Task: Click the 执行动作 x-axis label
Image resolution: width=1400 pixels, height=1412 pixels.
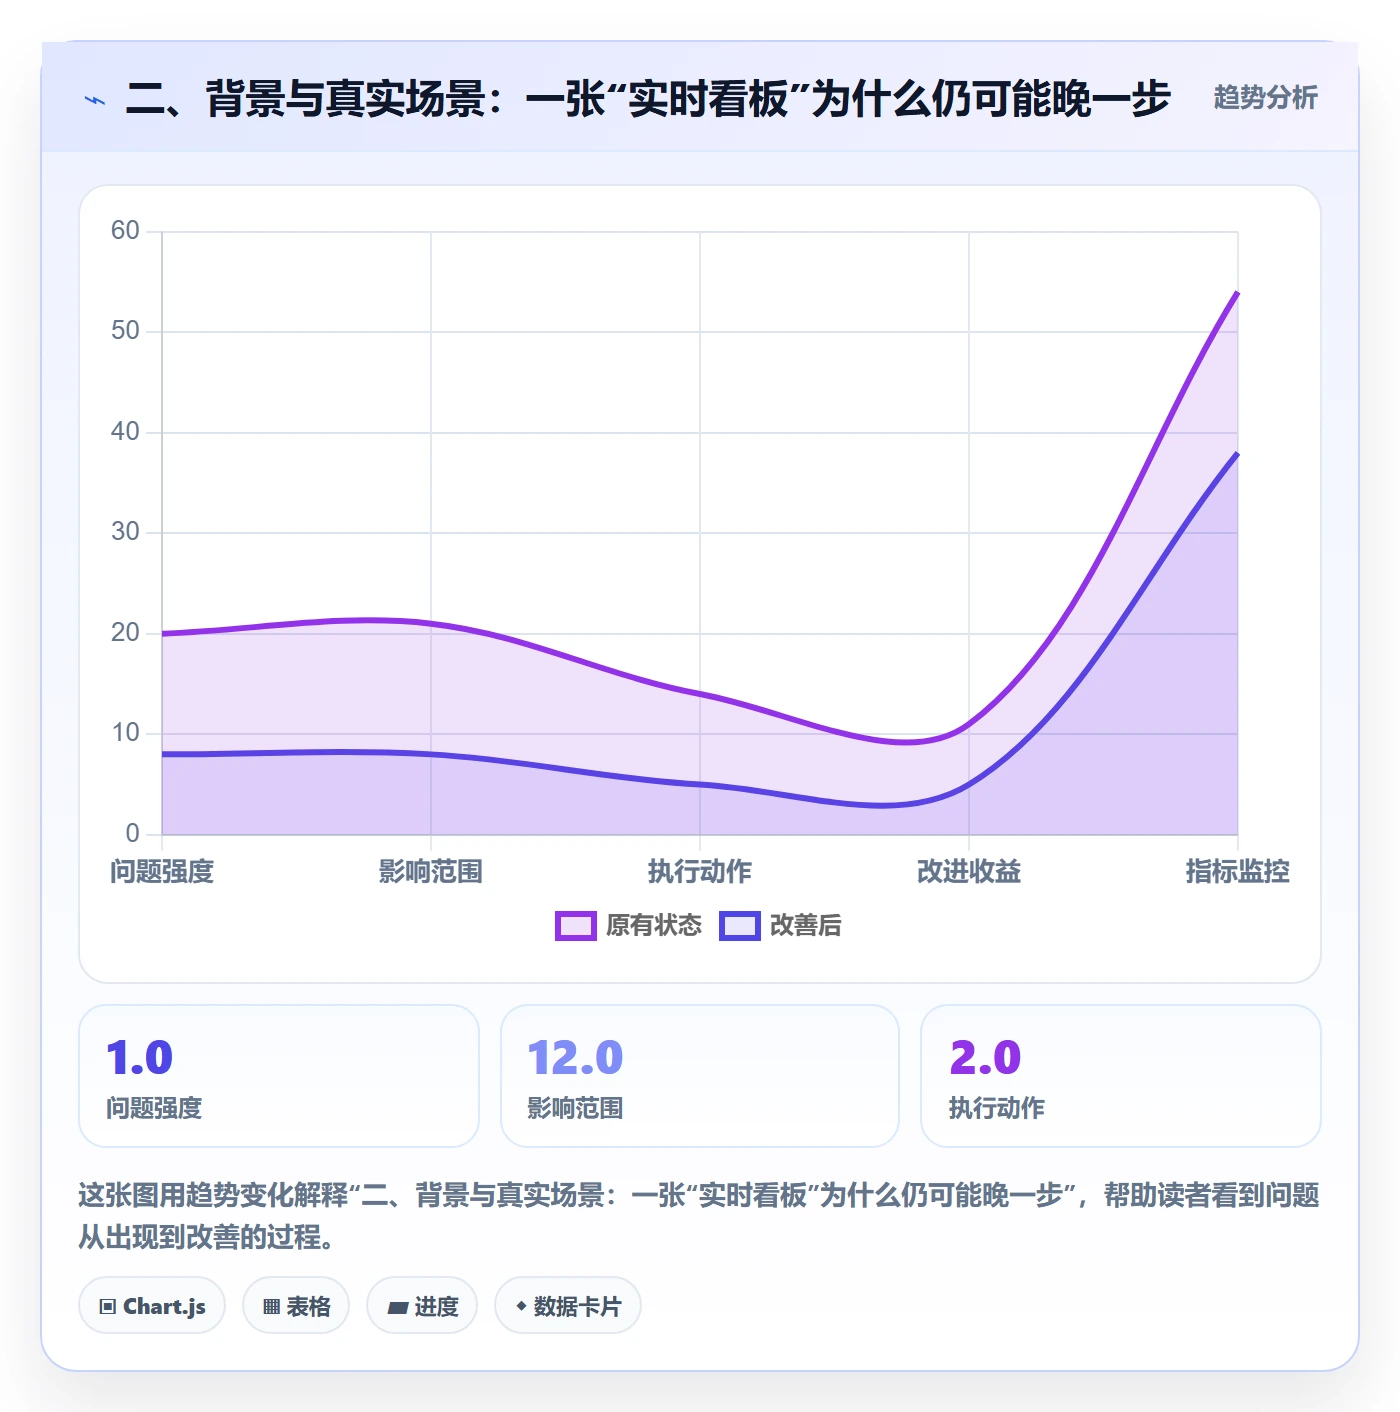Action: point(700,872)
